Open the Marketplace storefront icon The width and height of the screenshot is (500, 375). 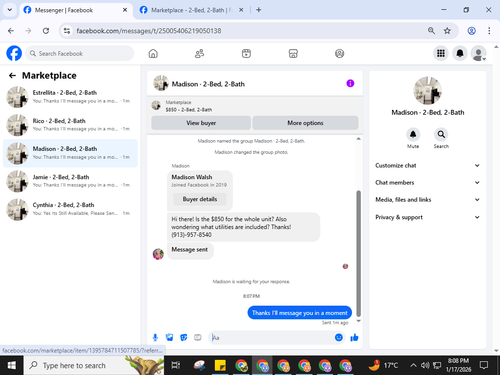pyautogui.click(x=293, y=53)
